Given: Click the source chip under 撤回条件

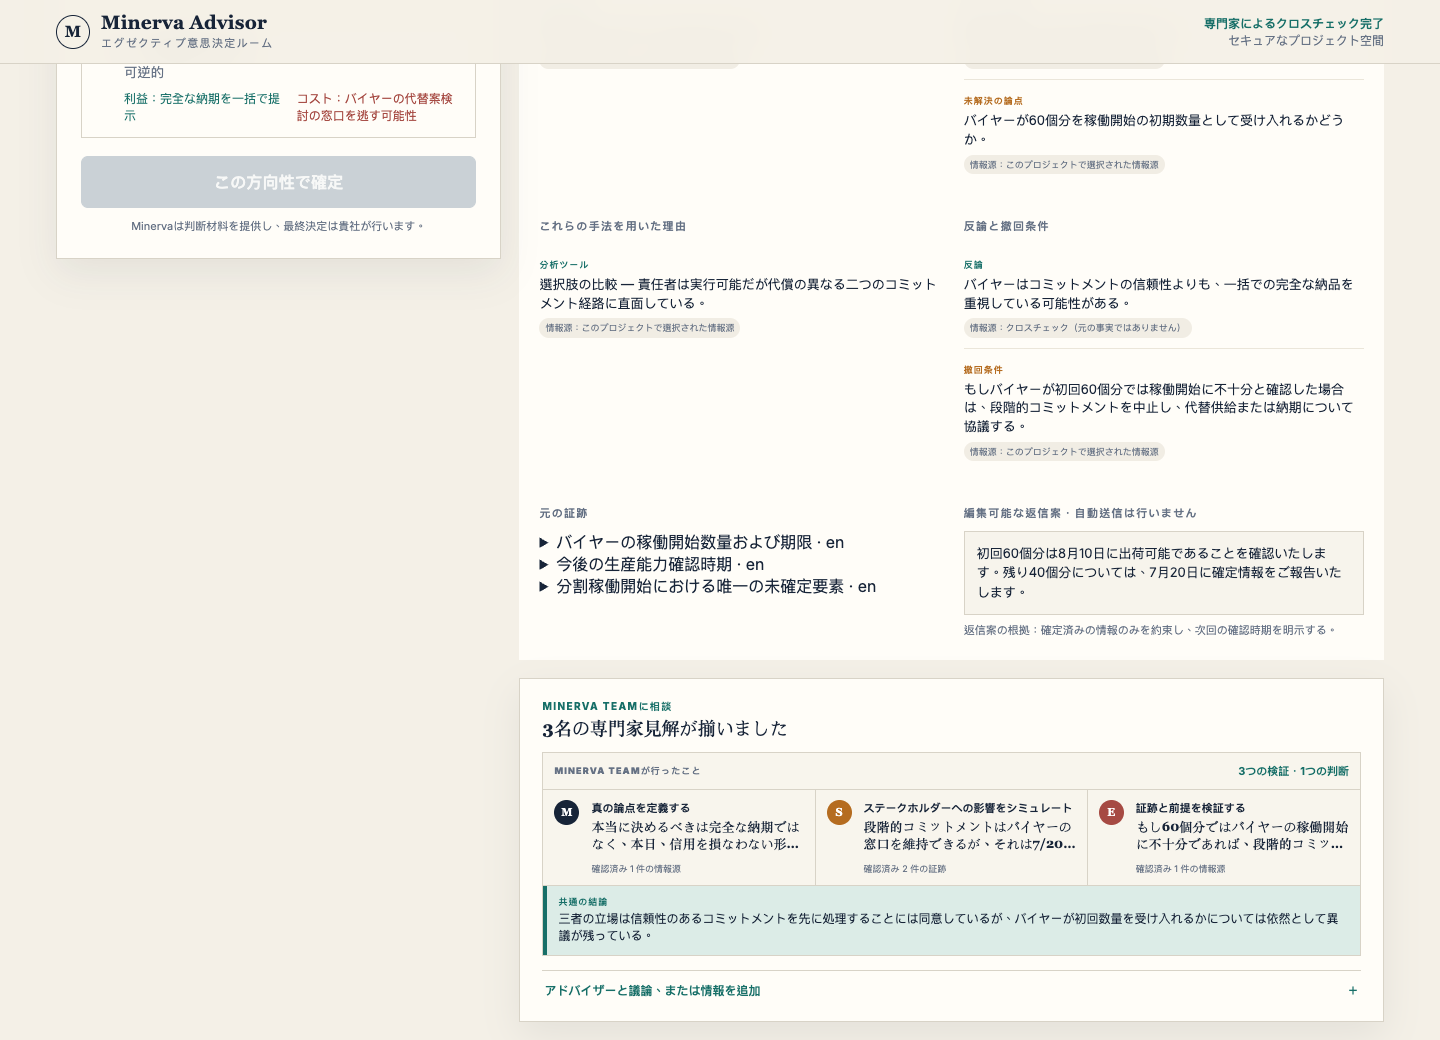Looking at the screenshot, I should pos(1064,452).
